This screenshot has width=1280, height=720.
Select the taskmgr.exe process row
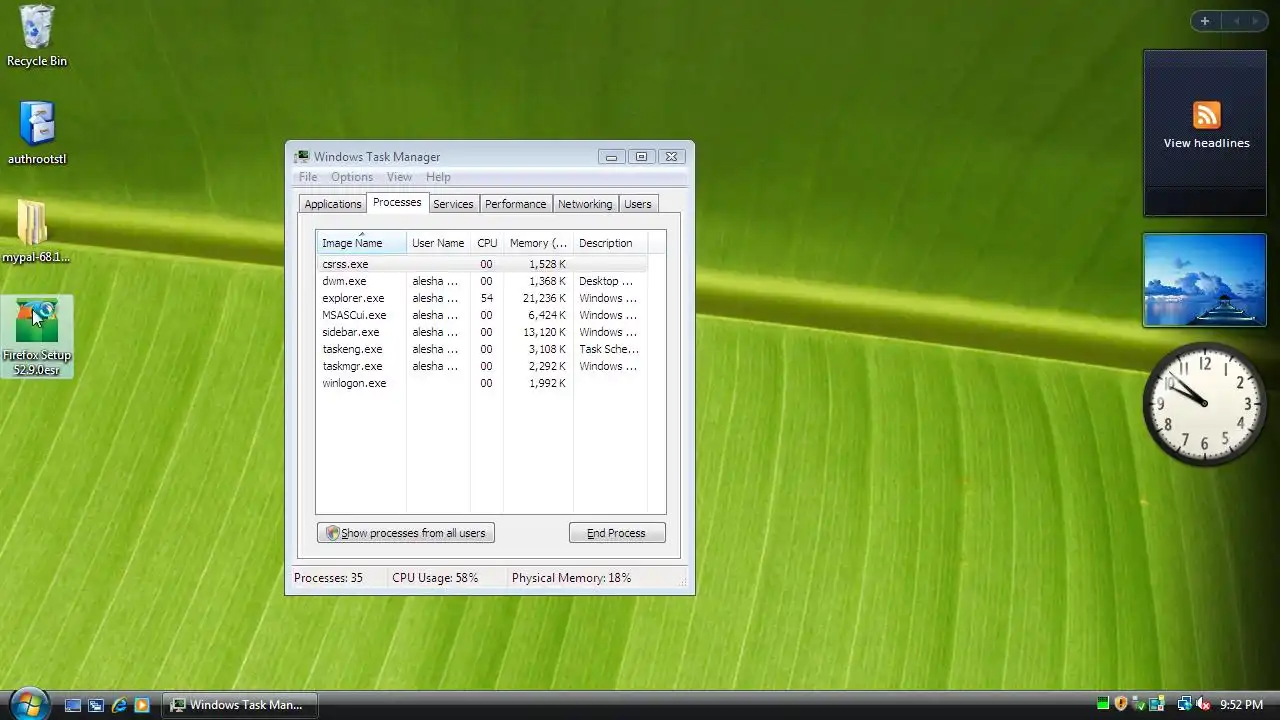tap(482, 366)
